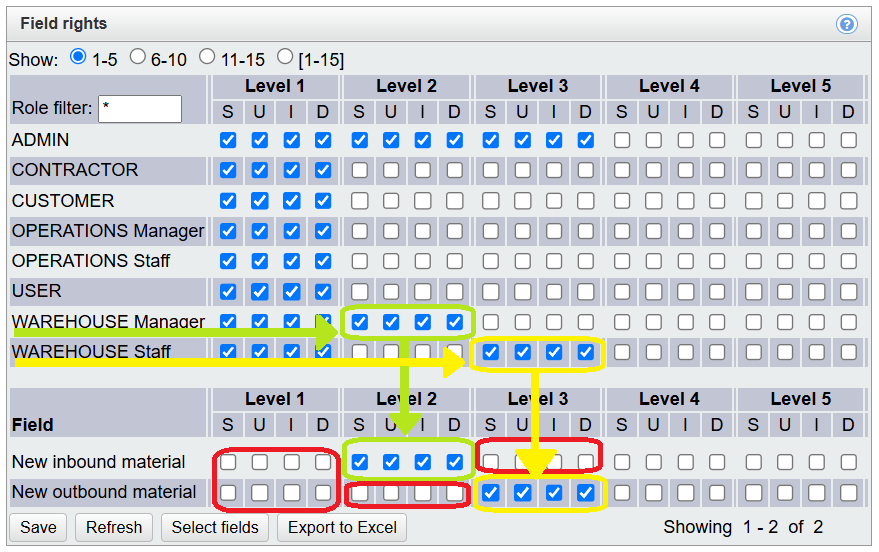This screenshot has width=879, height=552.
Task: Show all levels with the [1-15] option
Action: click(285, 58)
